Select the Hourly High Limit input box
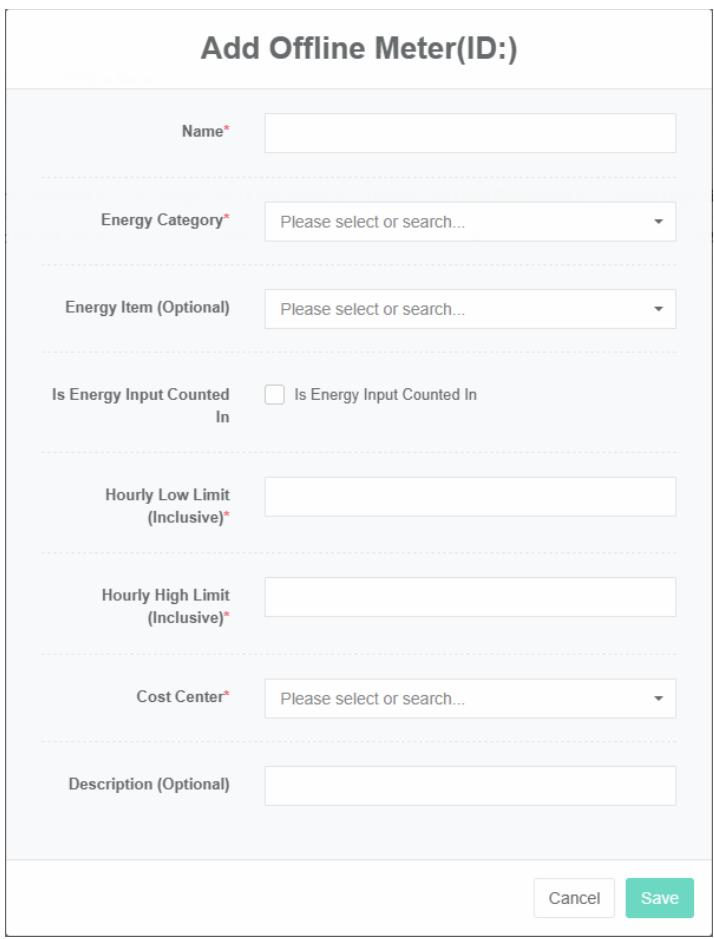 pos(470,597)
